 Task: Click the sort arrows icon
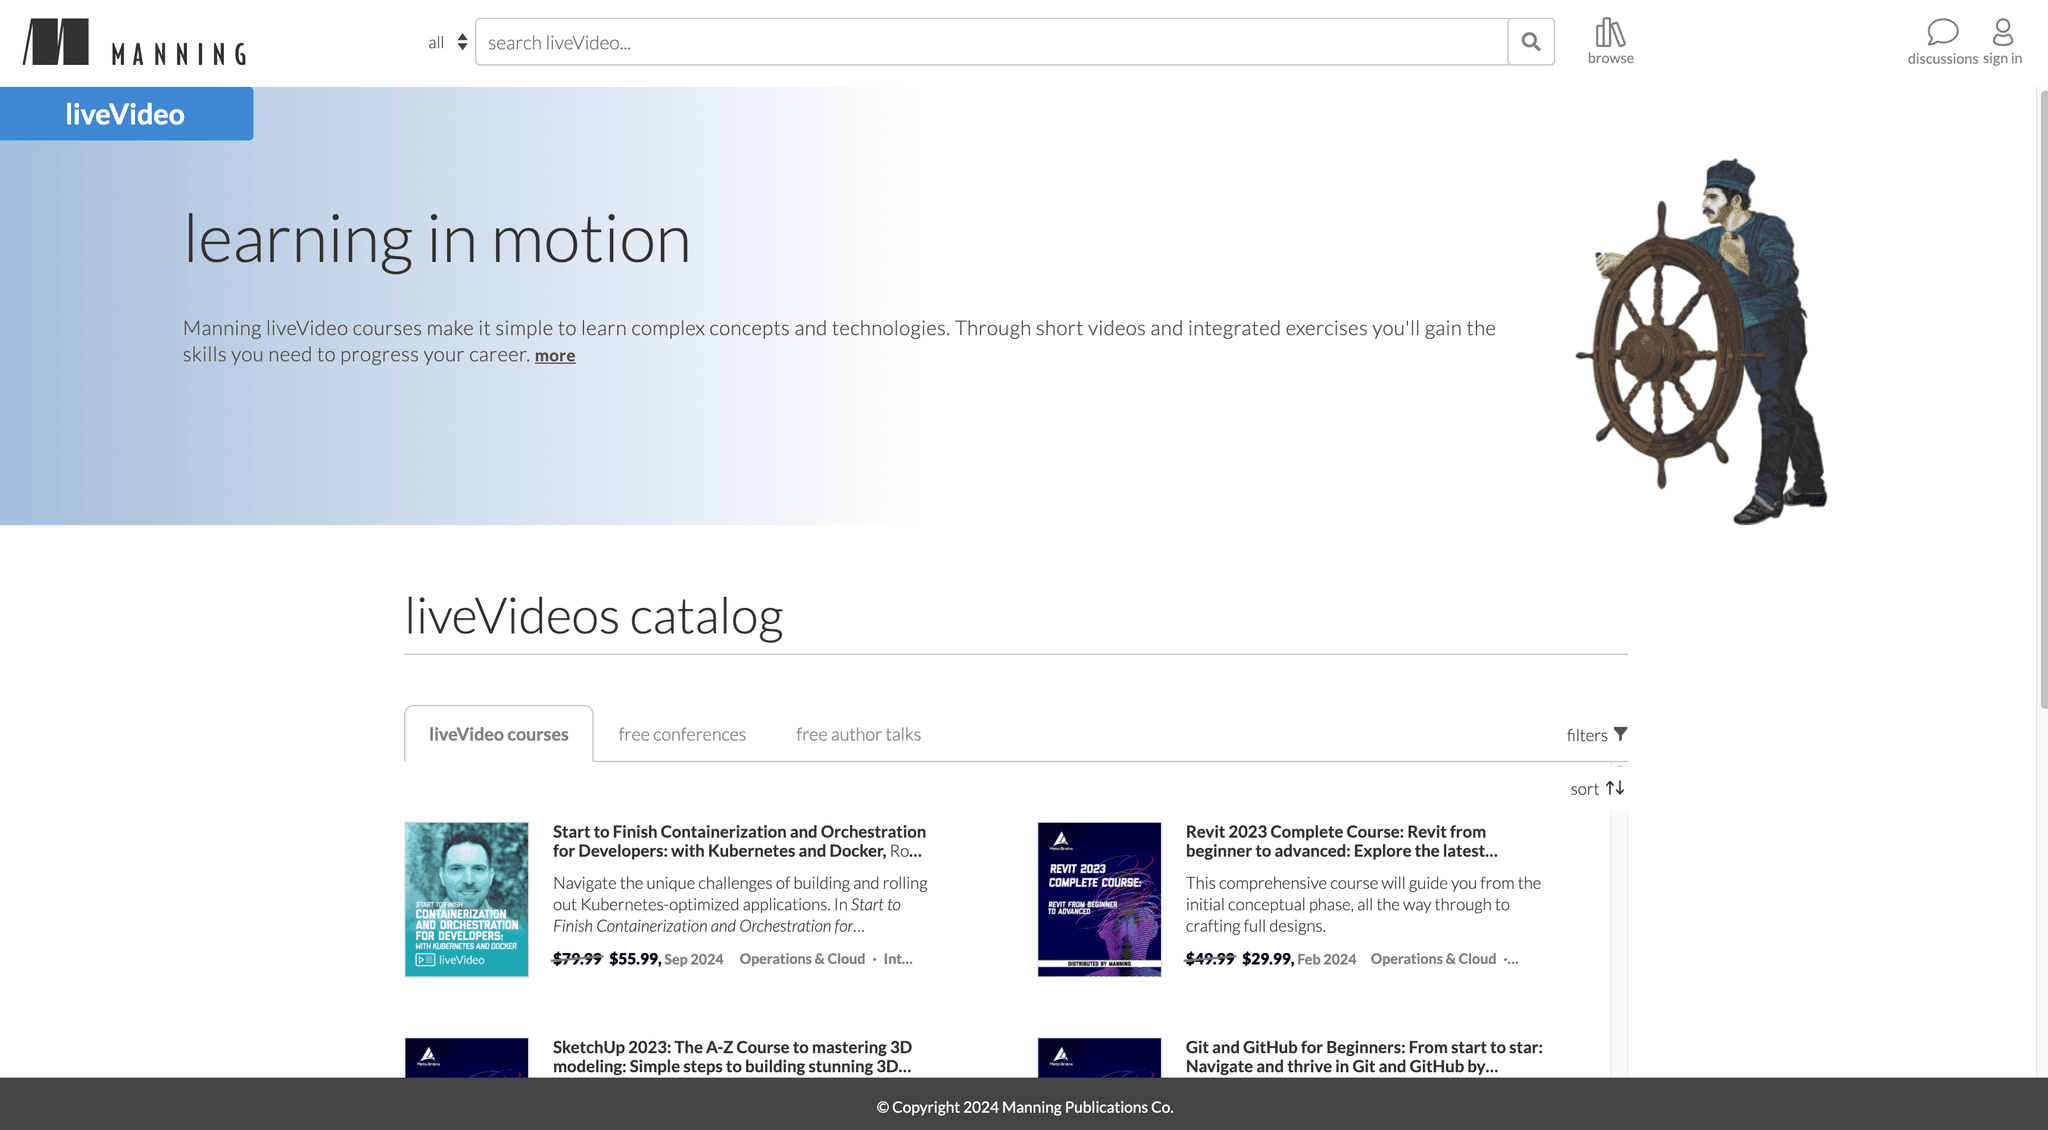pyautogui.click(x=1615, y=788)
